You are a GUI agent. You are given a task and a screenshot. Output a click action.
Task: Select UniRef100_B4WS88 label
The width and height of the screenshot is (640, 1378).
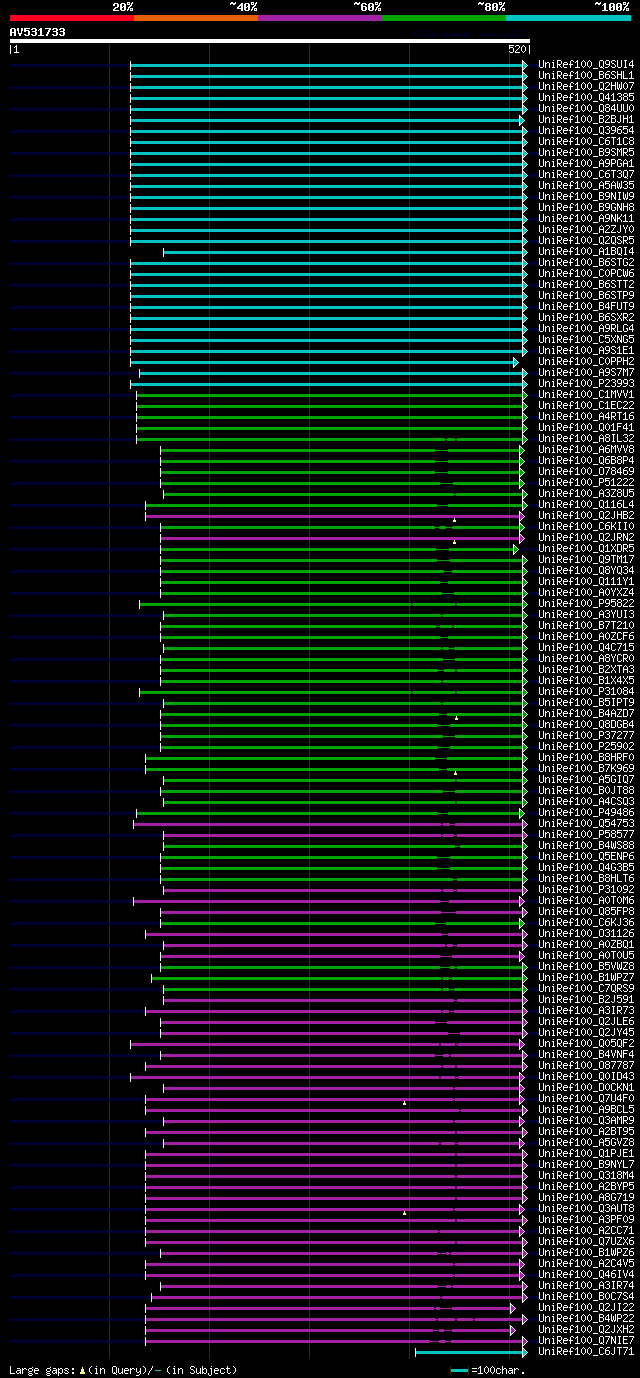586,845
